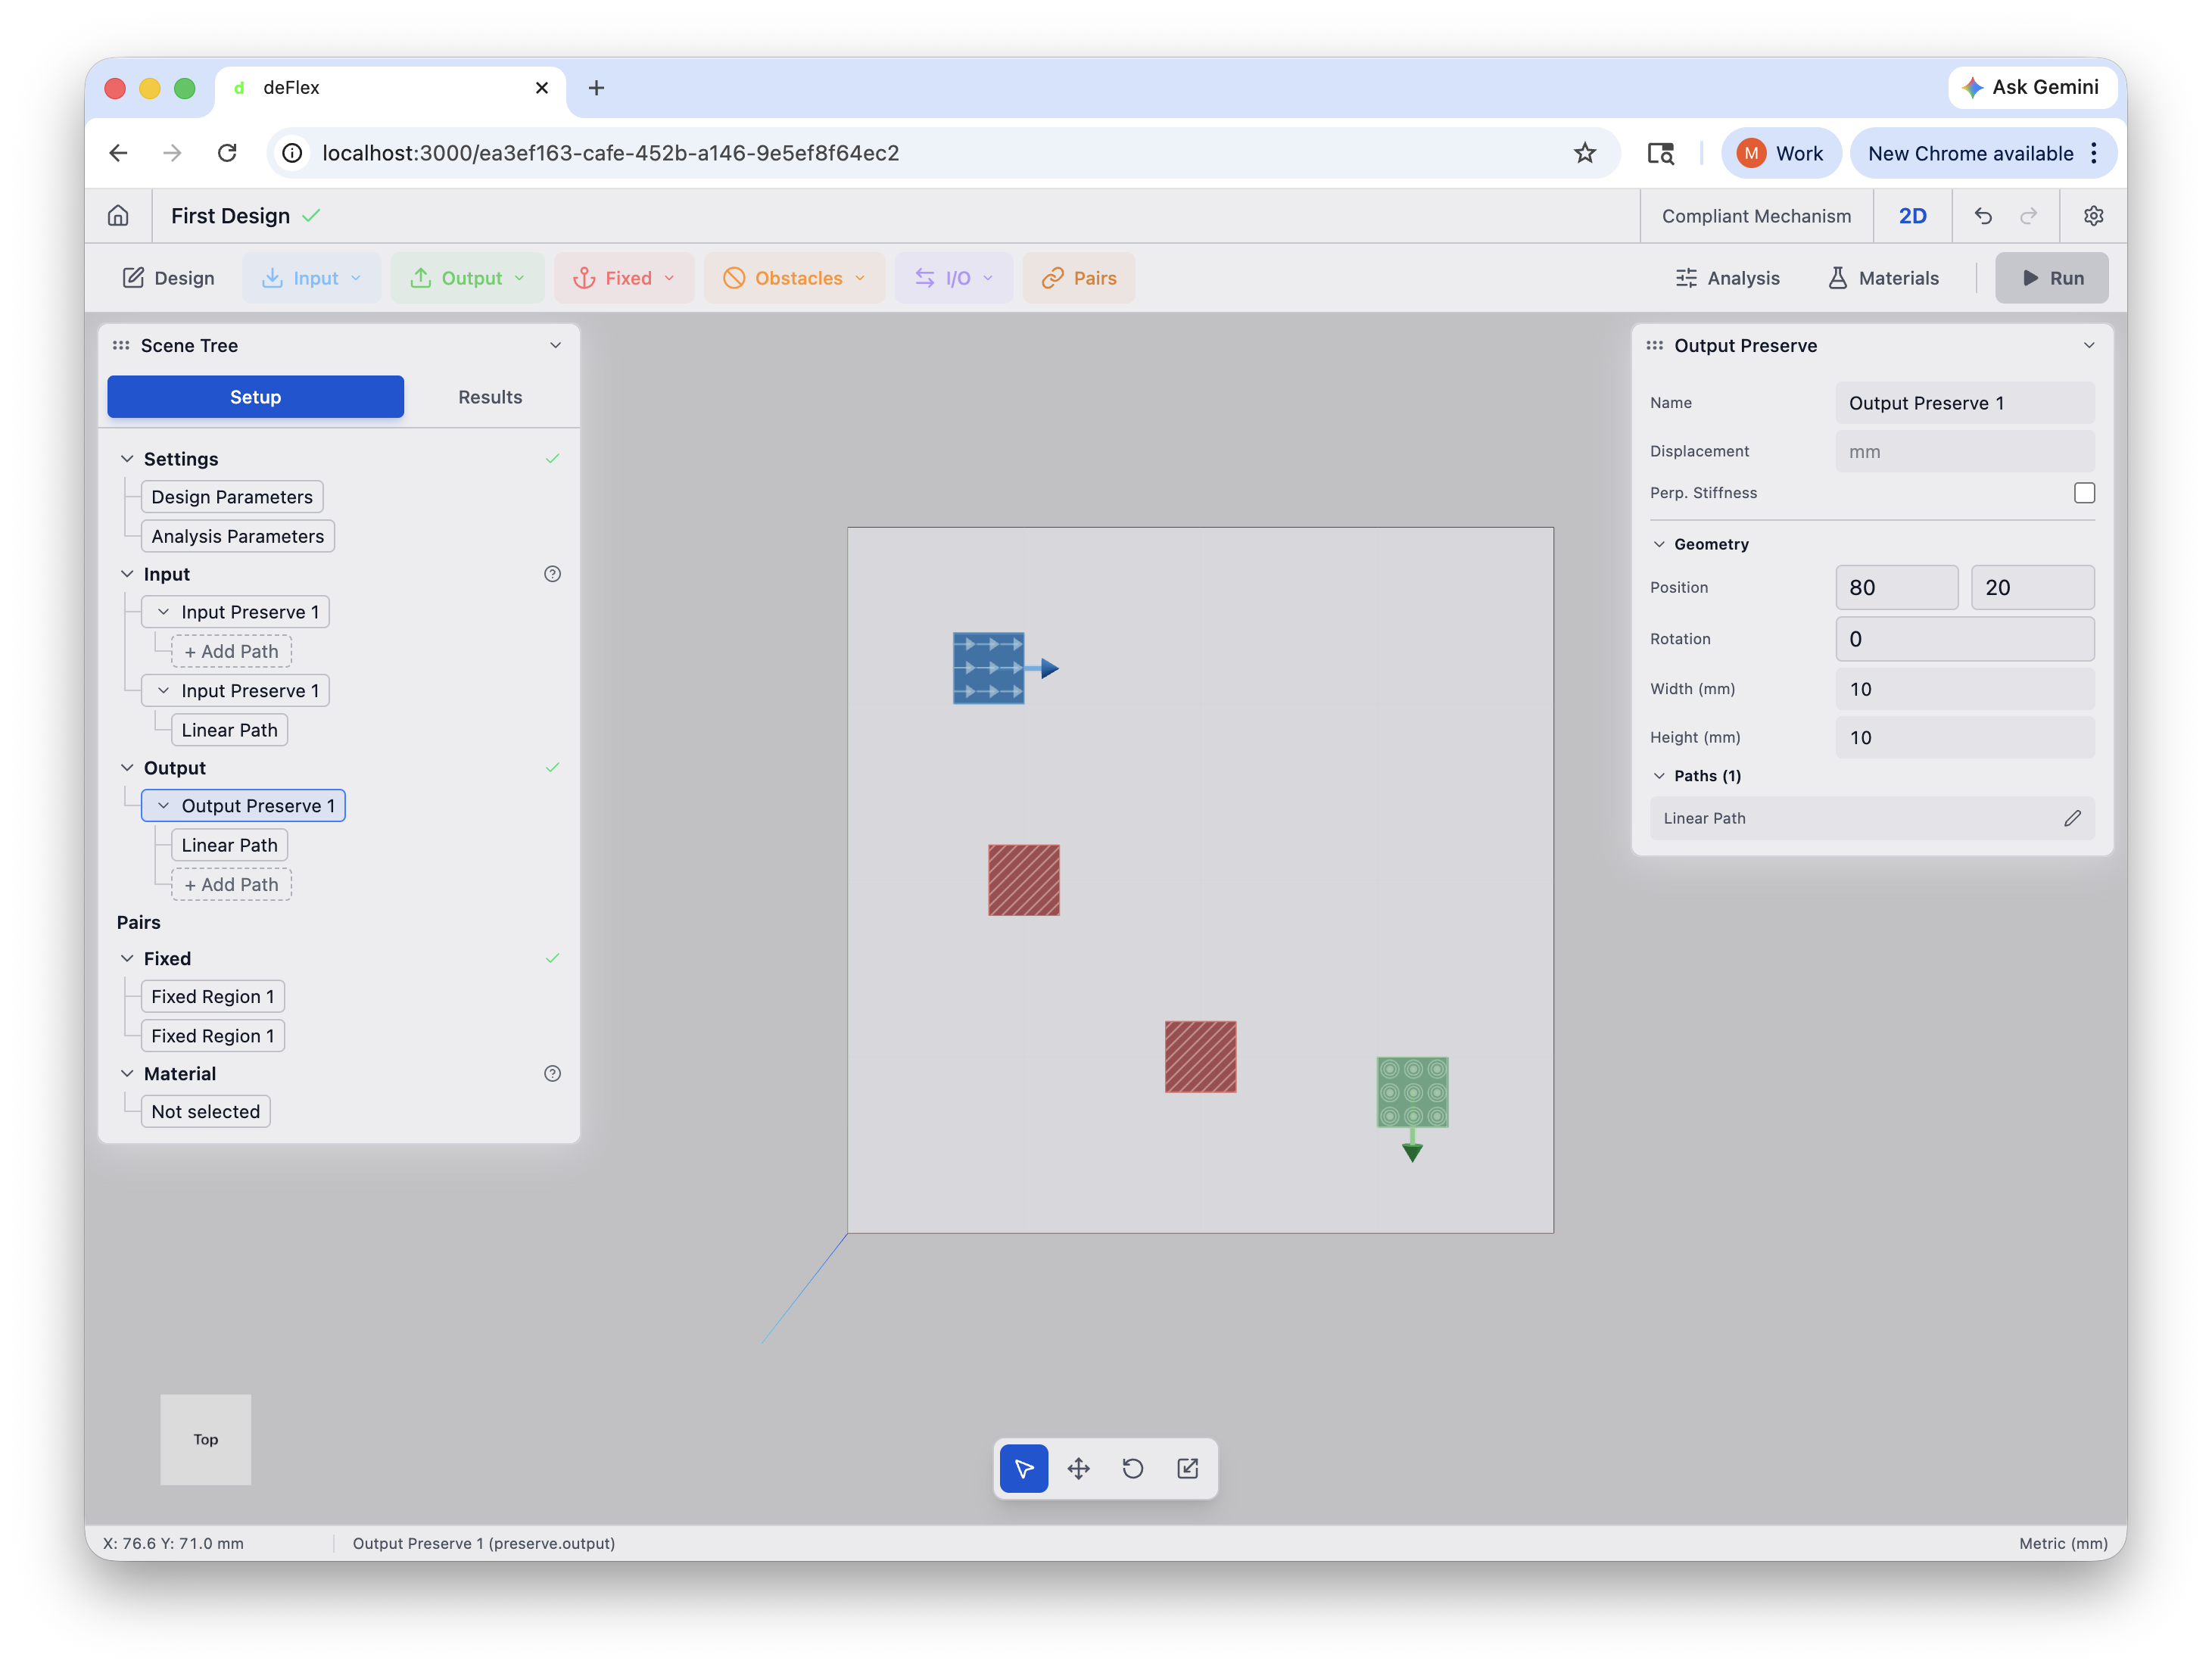Select the blue input preserve region

point(988,668)
